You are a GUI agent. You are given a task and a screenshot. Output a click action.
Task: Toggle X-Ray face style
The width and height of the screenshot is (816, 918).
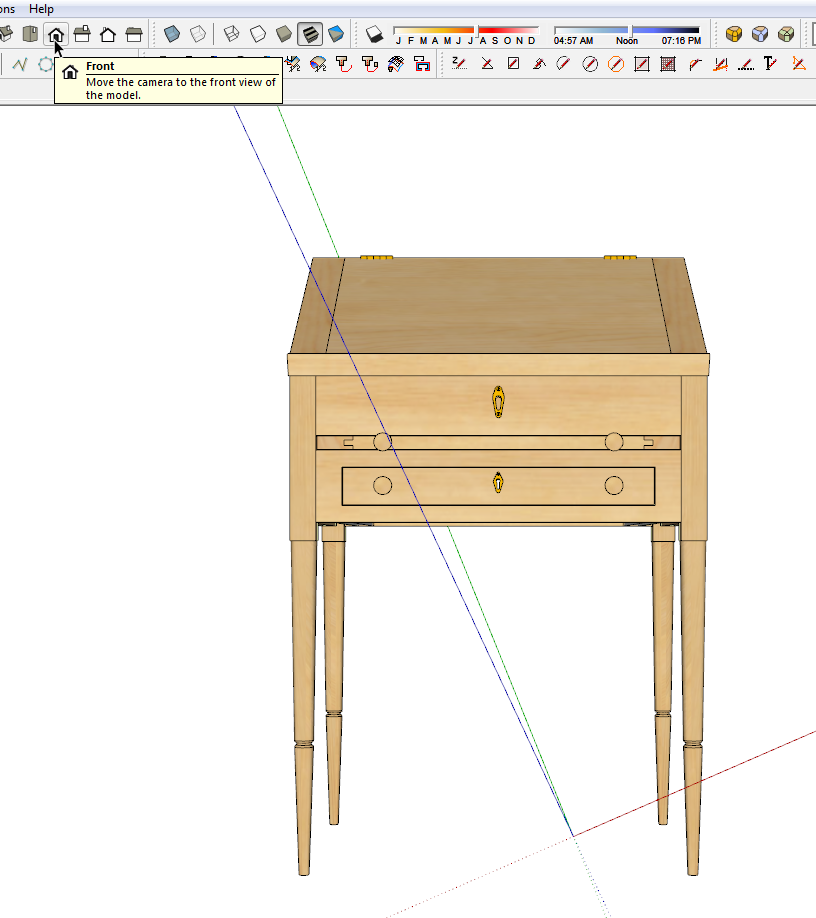[172, 34]
